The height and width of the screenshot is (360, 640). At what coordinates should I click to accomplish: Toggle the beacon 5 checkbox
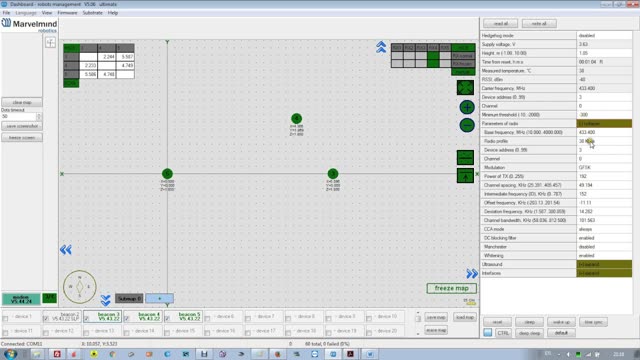pos(167,318)
